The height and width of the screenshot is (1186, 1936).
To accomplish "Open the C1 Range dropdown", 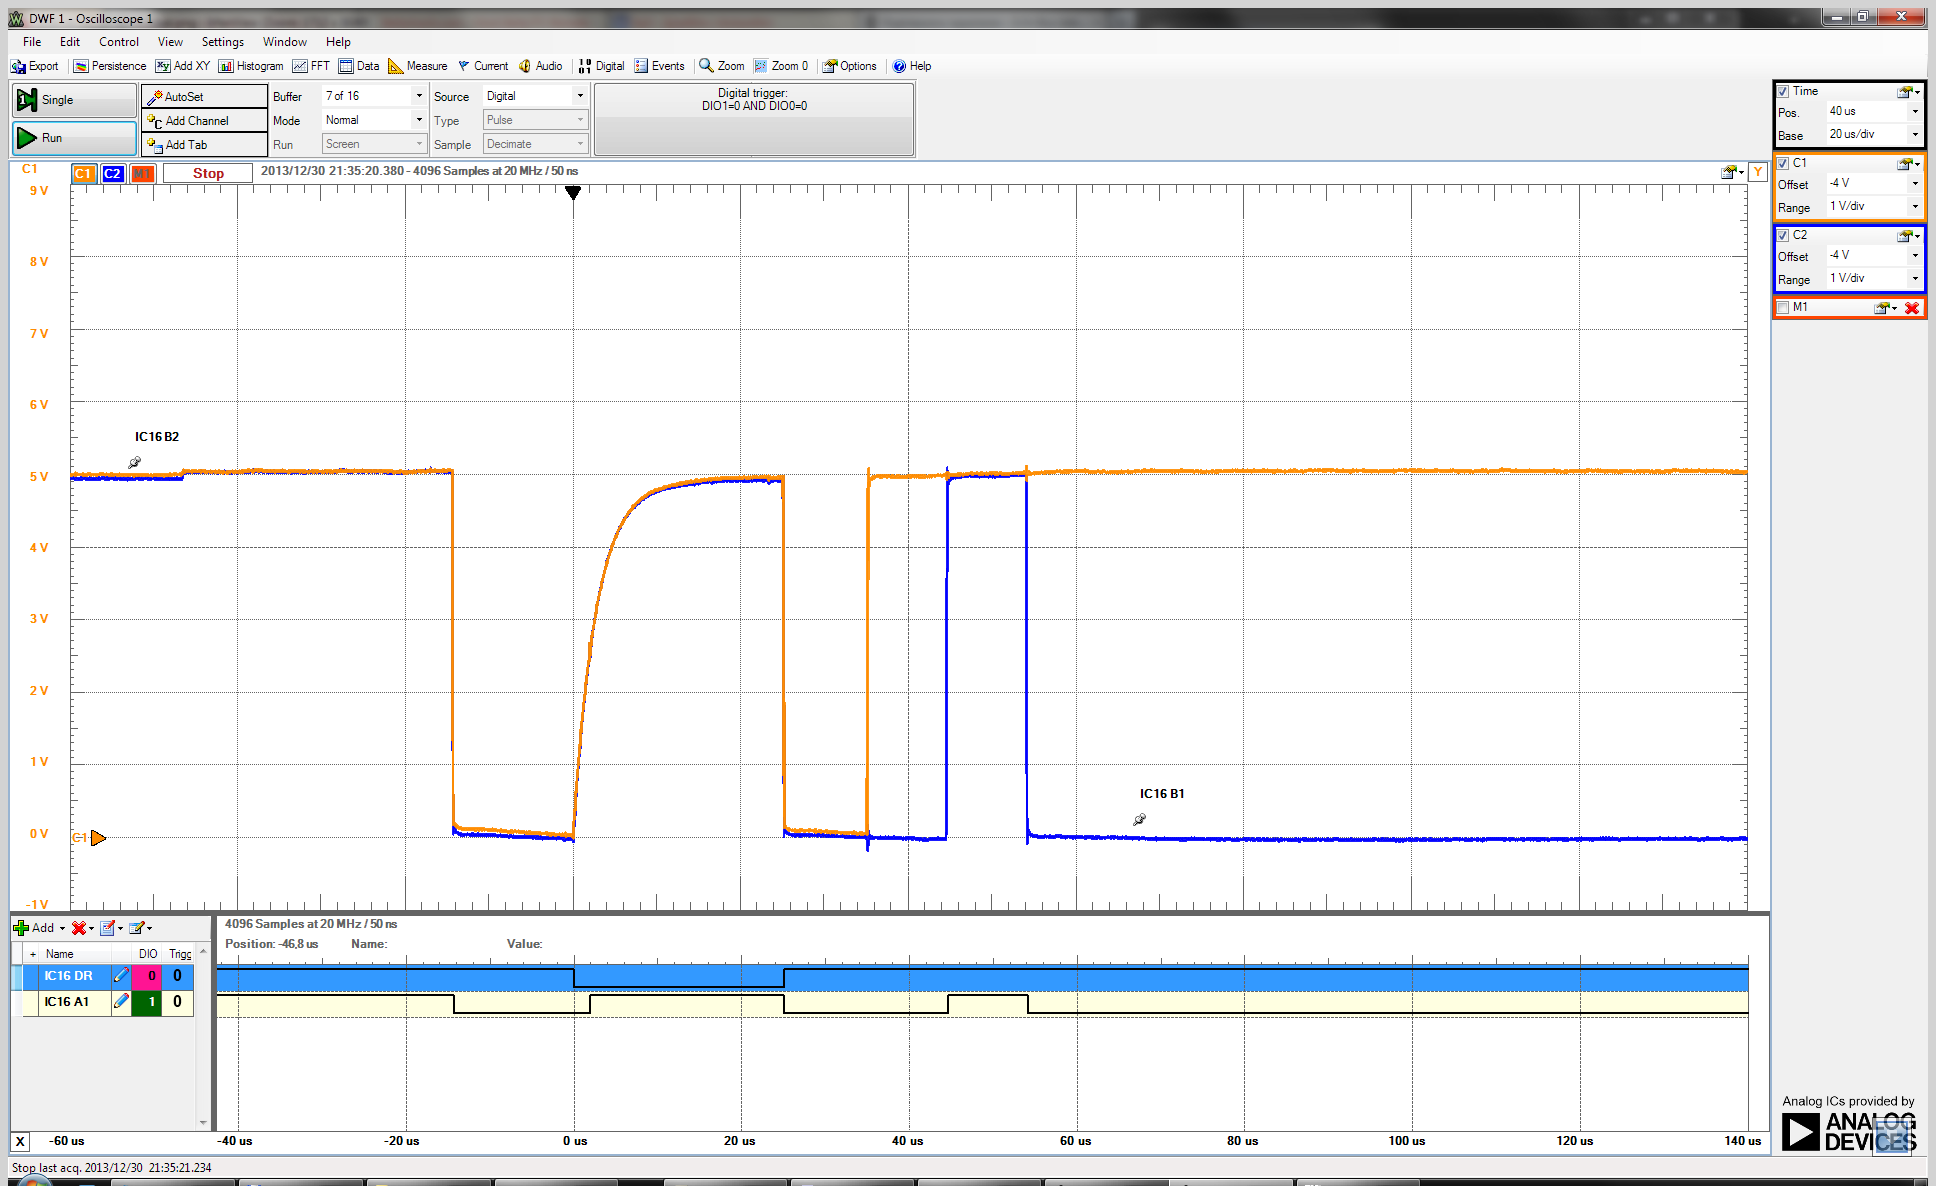I will pyautogui.click(x=1873, y=206).
